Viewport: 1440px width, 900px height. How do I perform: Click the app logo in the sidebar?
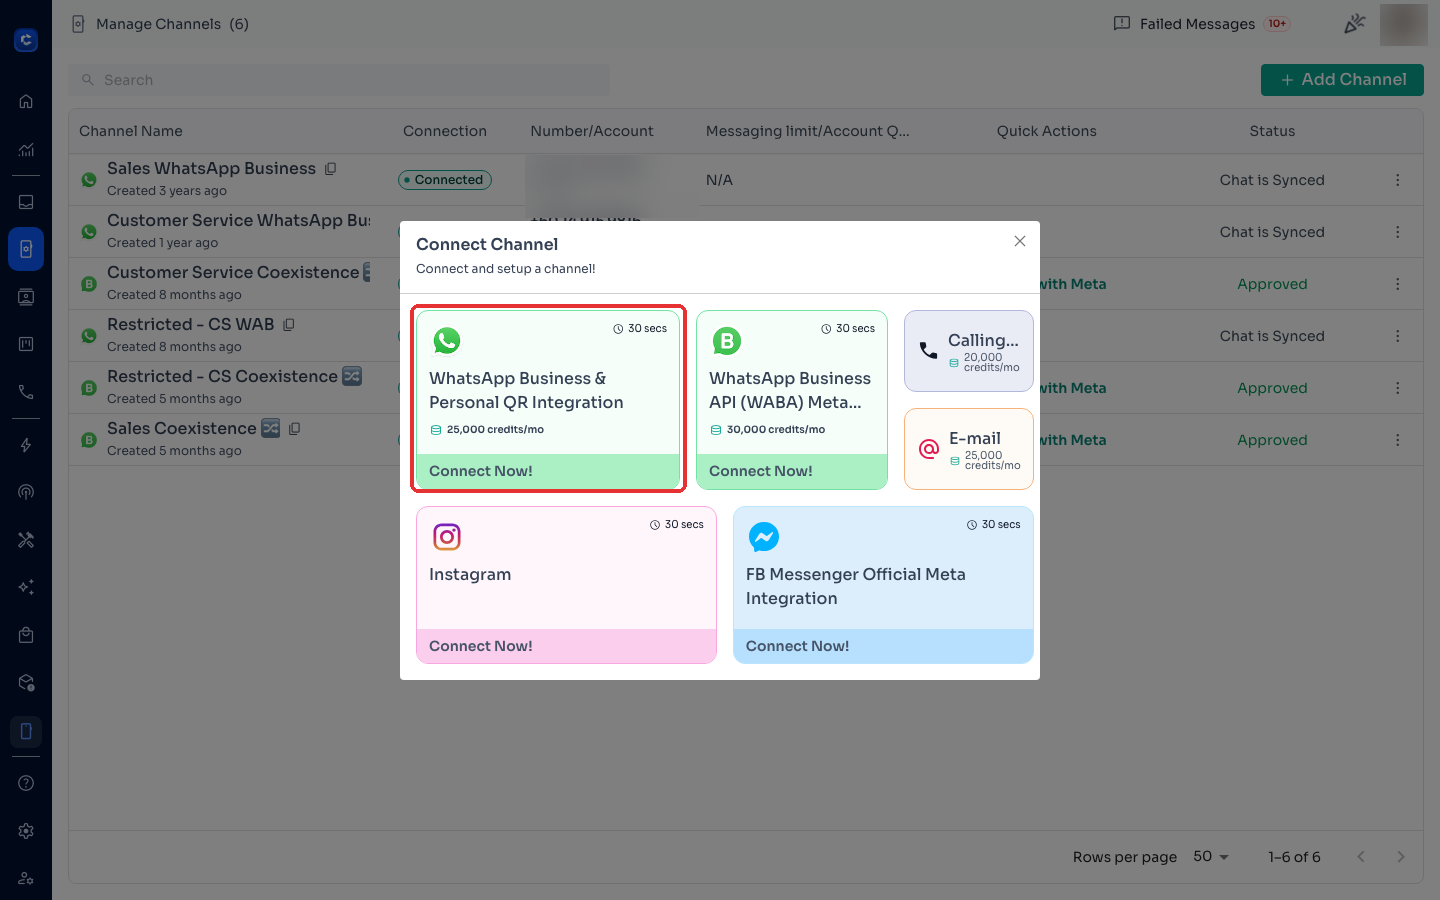click(26, 40)
